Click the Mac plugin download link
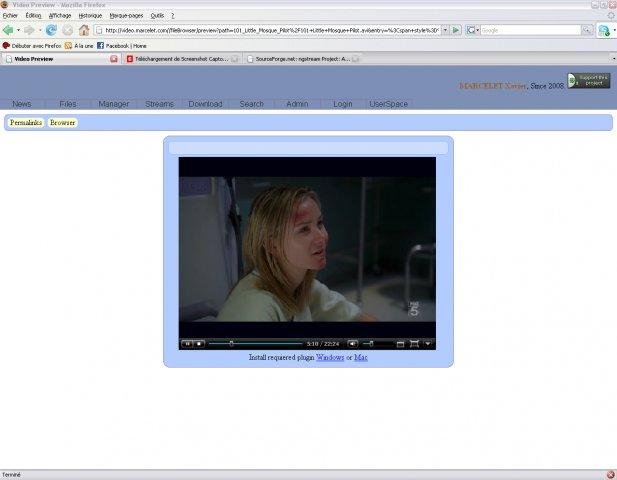This screenshot has height=480, width=617. 361,357
